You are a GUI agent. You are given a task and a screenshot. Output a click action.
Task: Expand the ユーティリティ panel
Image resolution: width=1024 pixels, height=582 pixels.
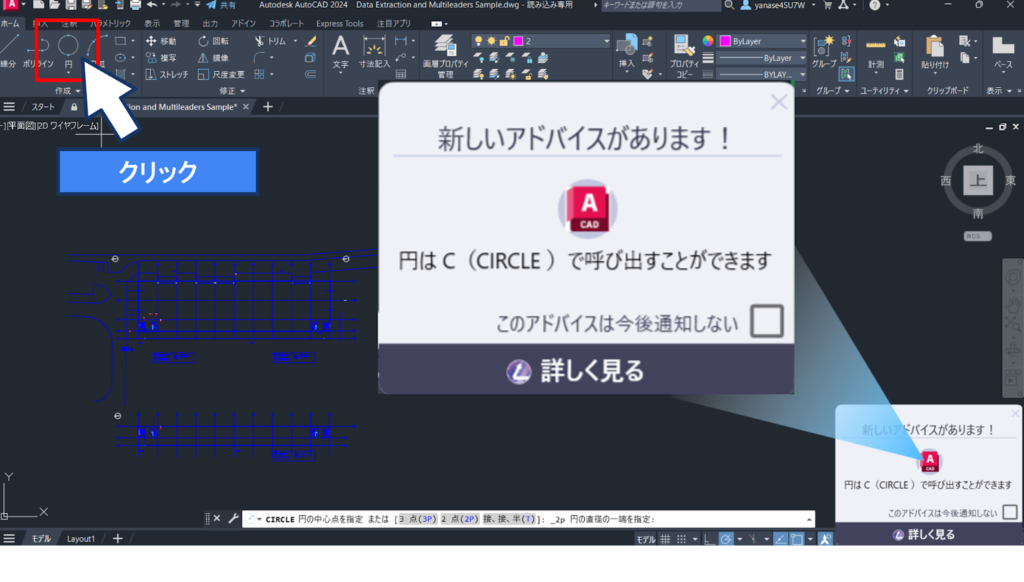click(x=884, y=91)
